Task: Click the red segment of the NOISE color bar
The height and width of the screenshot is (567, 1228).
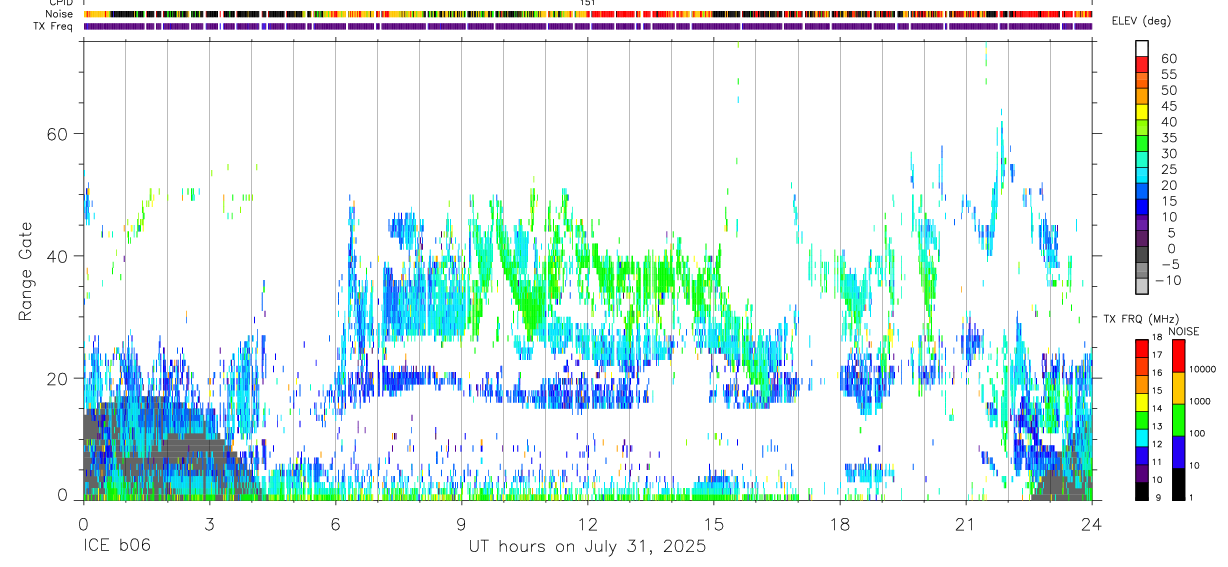Action: [1177, 355]
